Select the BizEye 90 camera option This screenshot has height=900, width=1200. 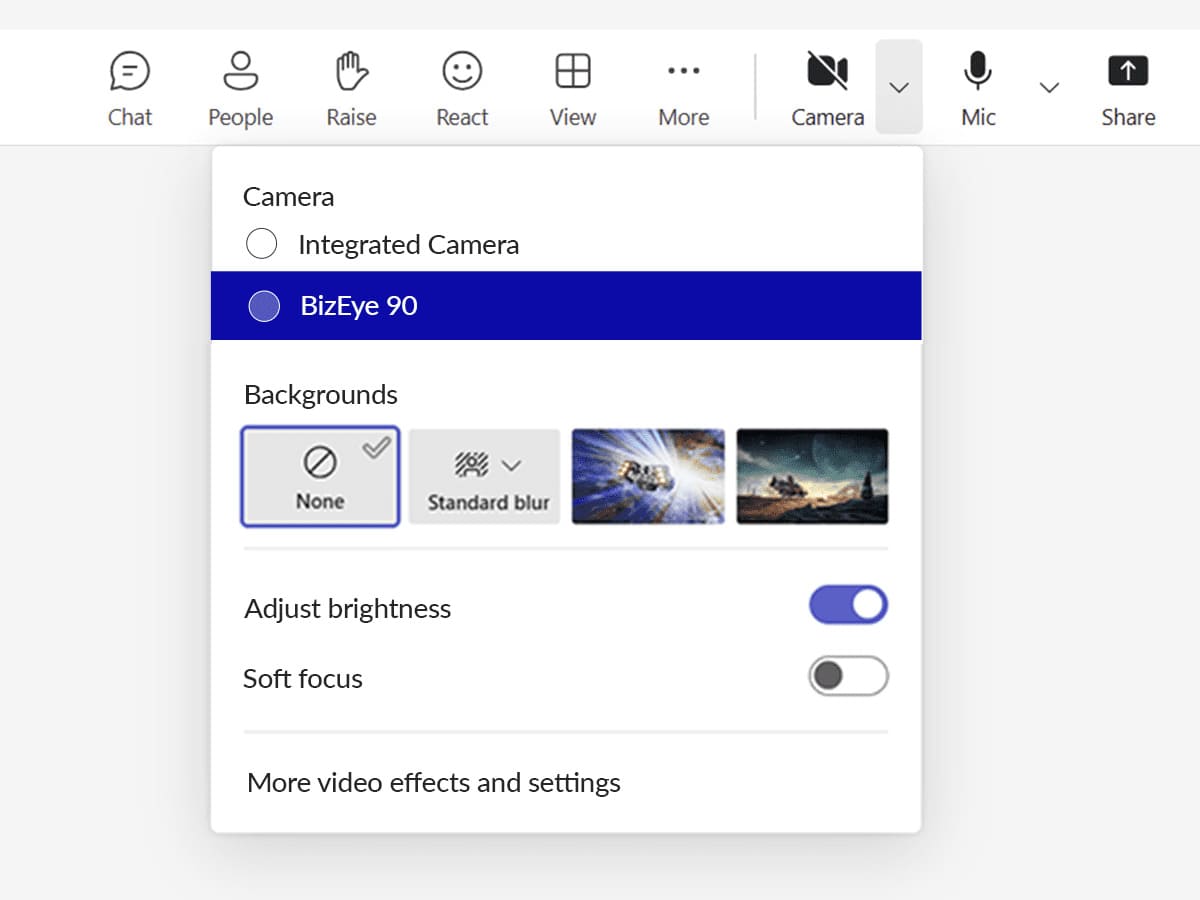click(x=264, y=306)
